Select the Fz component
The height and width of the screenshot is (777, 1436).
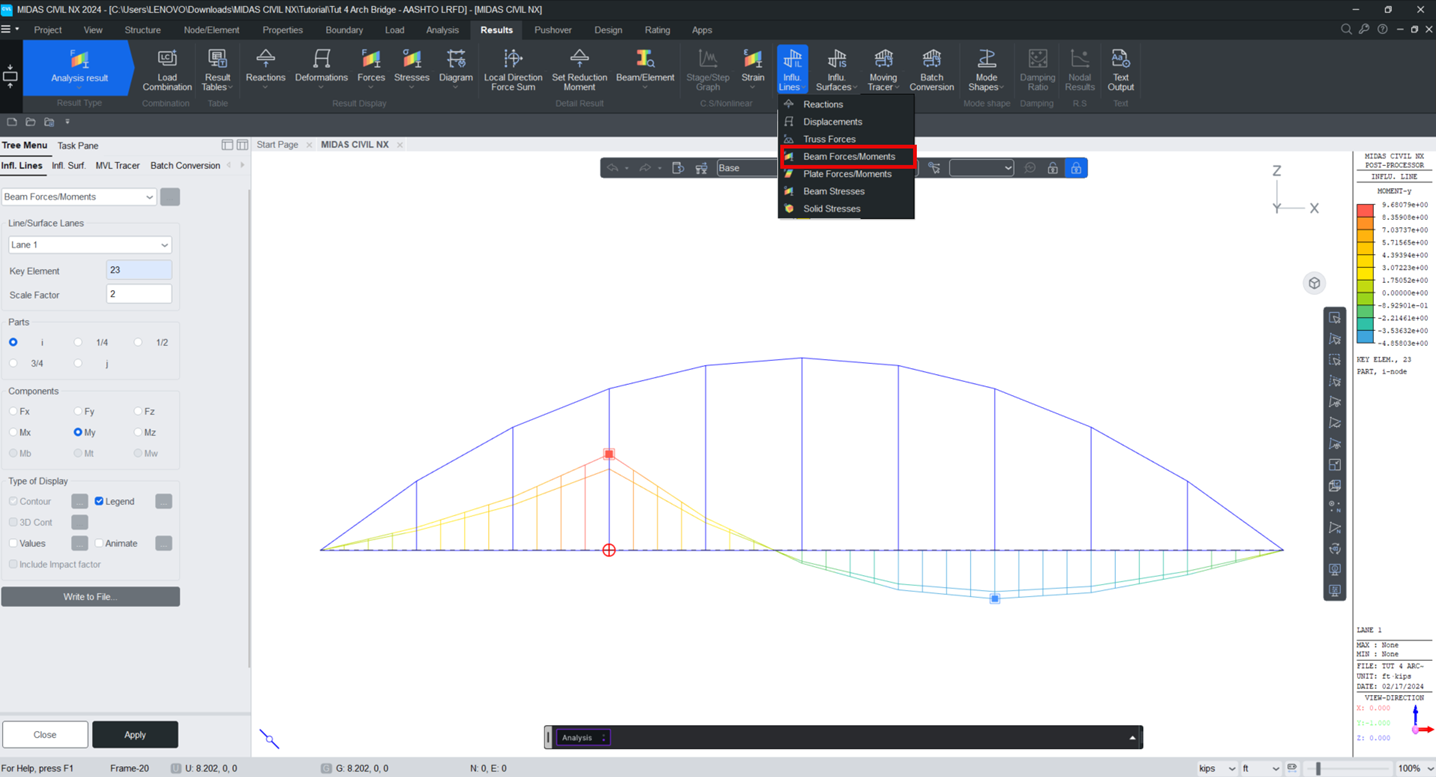[x=138, y=411]
